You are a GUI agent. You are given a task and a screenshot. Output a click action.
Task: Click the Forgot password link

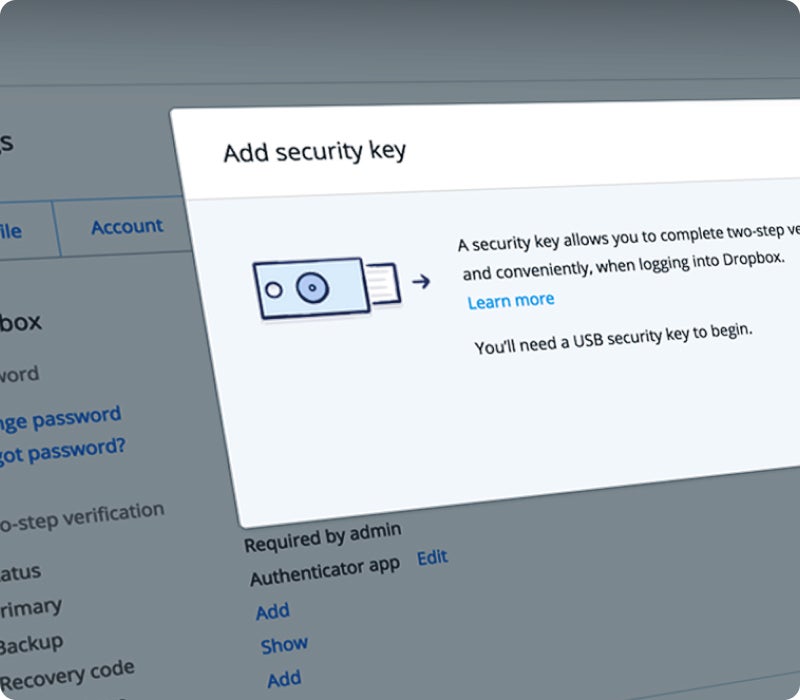click(62, 449)
